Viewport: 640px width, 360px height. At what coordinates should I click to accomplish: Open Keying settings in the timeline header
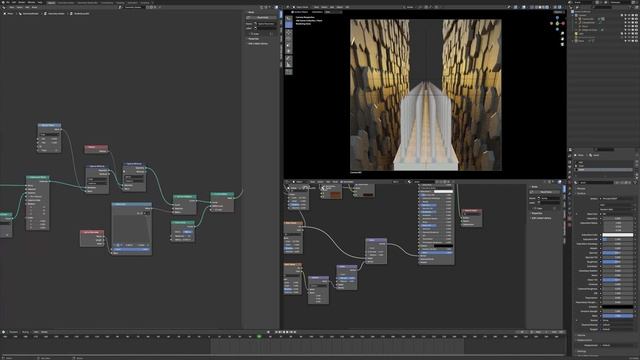[25, 332]
